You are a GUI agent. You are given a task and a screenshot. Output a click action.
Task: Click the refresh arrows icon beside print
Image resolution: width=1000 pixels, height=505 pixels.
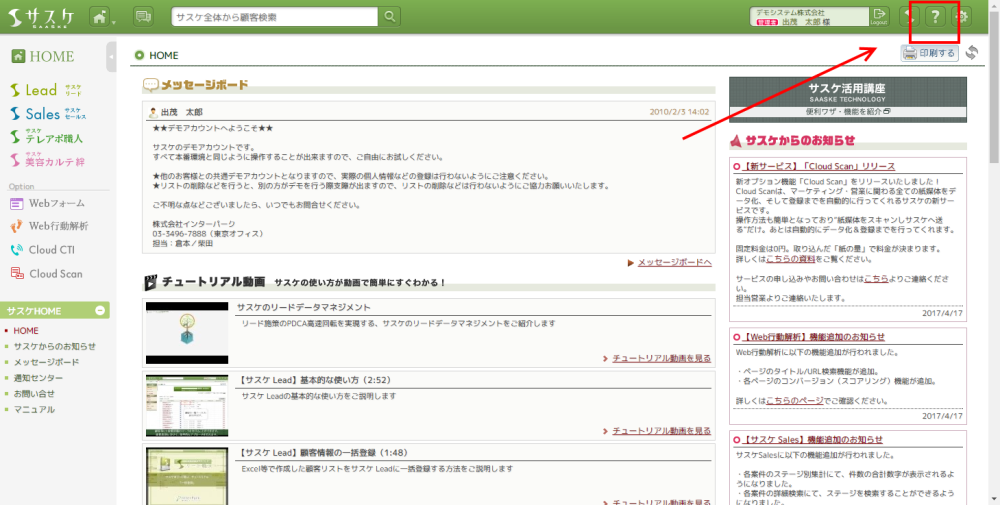coord(972,53)
